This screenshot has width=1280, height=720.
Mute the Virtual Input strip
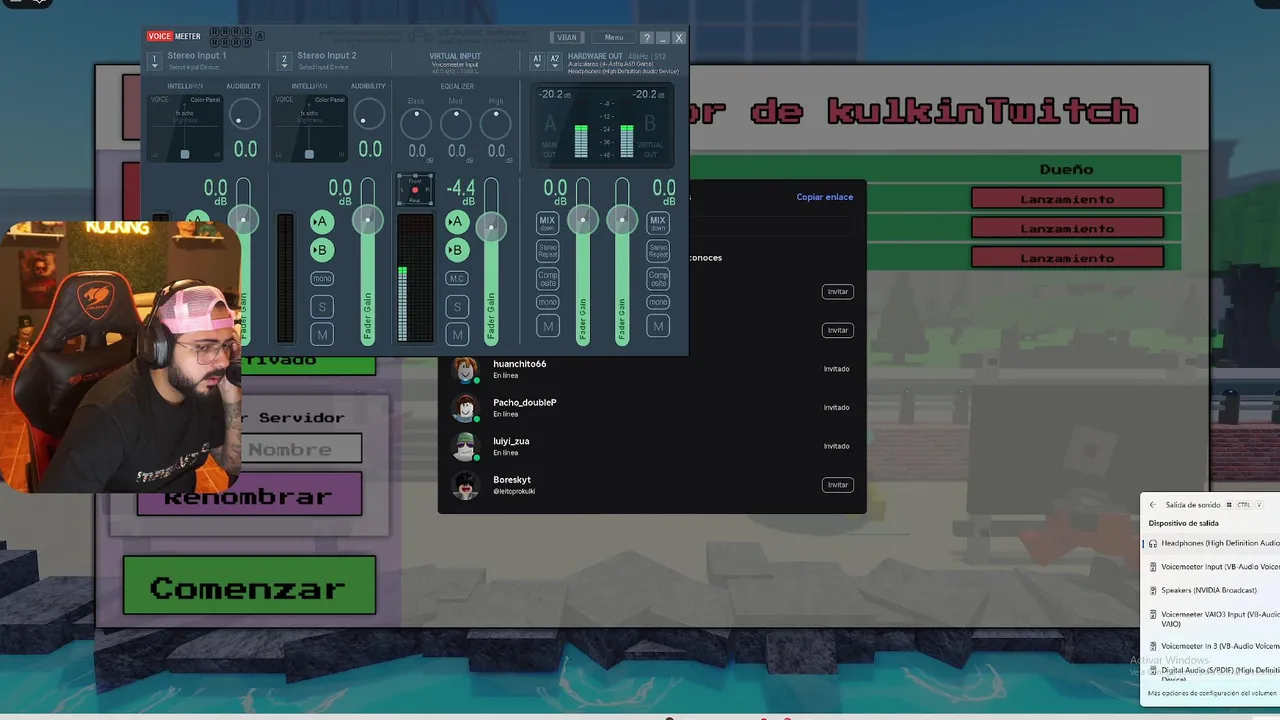(x=457, y=334)
